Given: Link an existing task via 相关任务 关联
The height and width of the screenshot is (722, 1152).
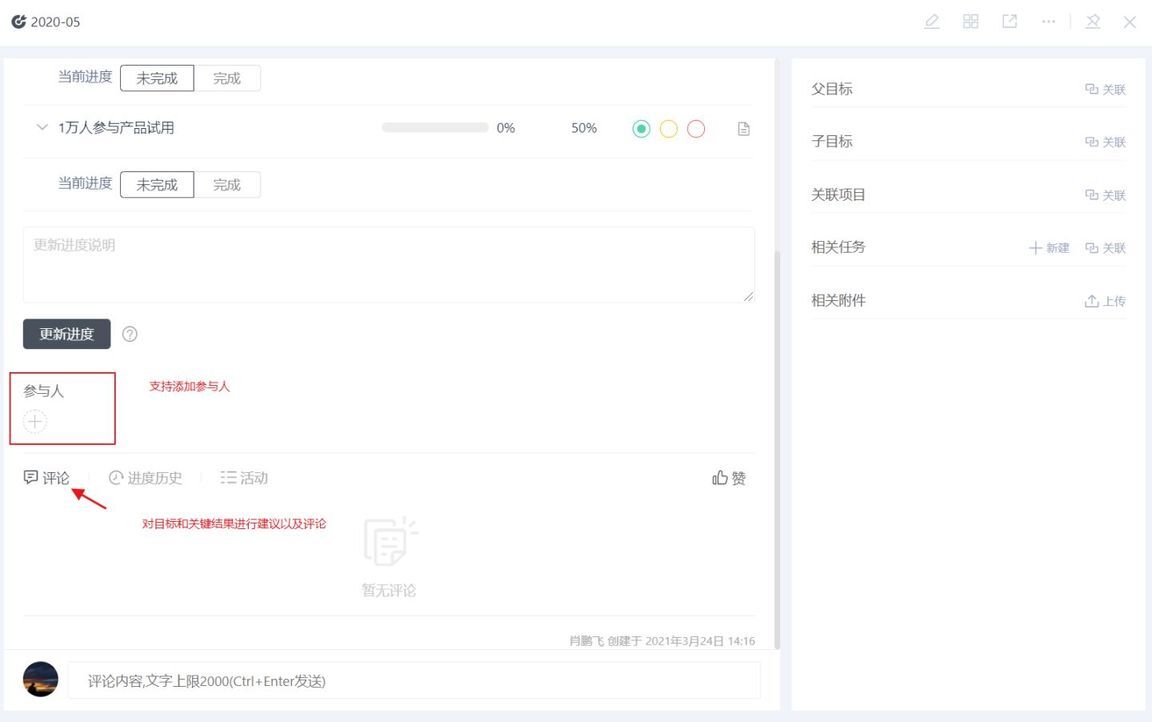Looking at the screenshot, I should (1106, 248).
